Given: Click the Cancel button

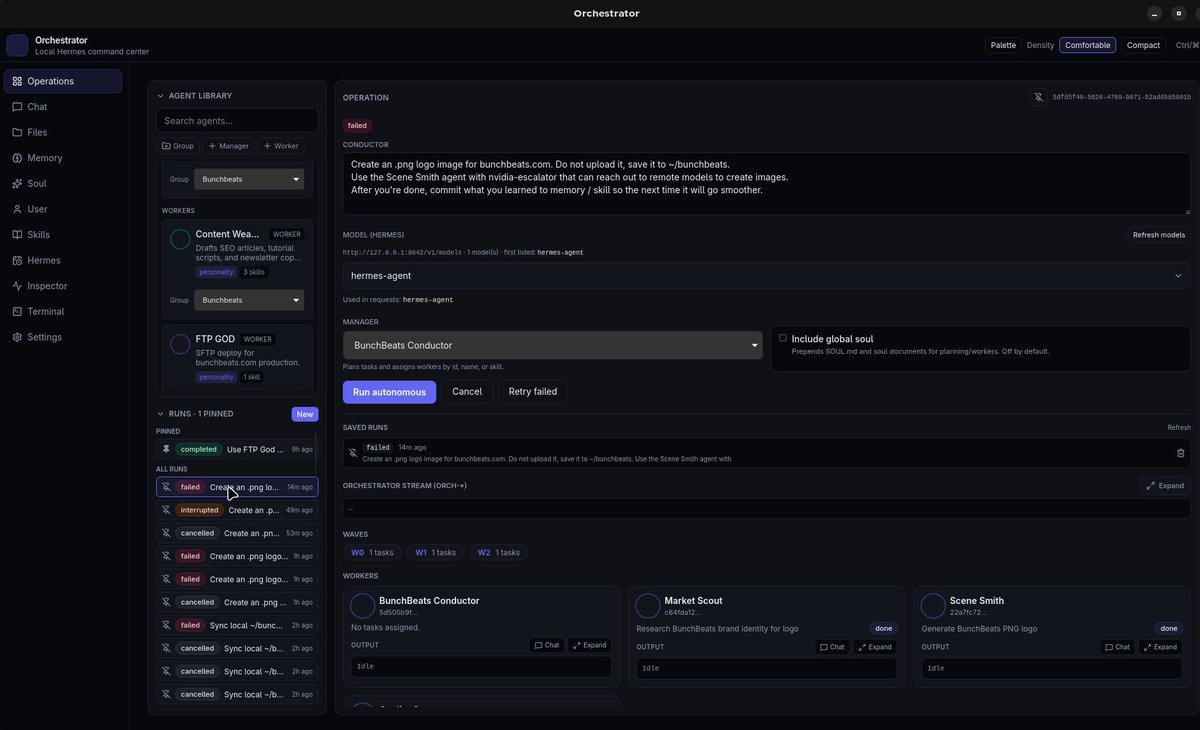Looking at the screenshot, I should (x=467, y=392).
